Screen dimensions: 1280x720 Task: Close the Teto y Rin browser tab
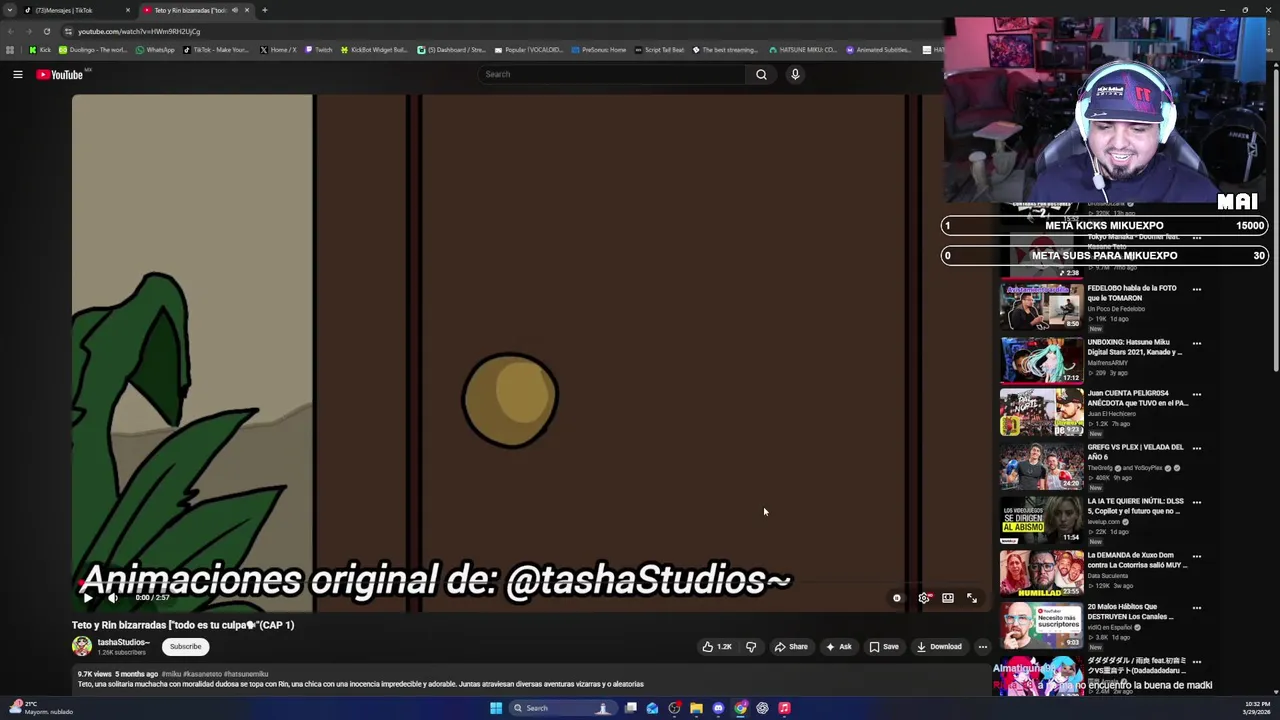pos(247,10)
